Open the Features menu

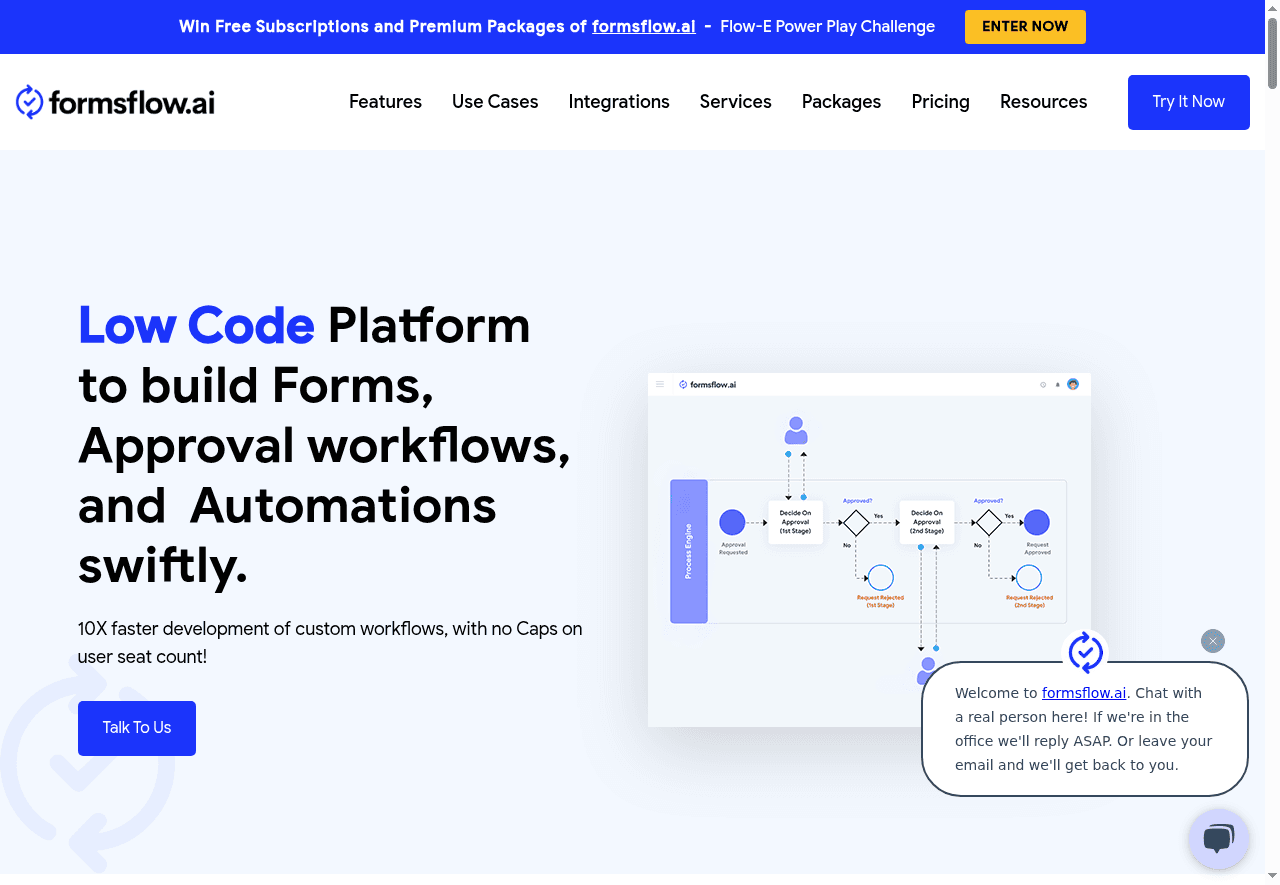[385, 102]
